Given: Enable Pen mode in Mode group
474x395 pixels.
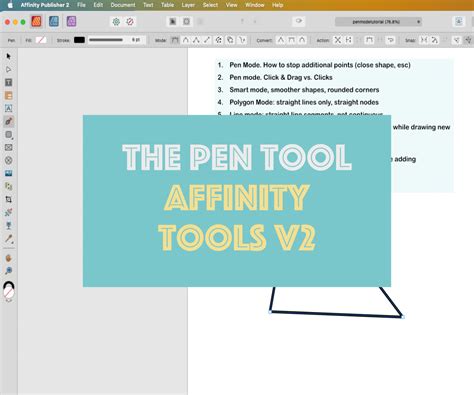Looking at the screenshot, I should (x=175, y=40).
